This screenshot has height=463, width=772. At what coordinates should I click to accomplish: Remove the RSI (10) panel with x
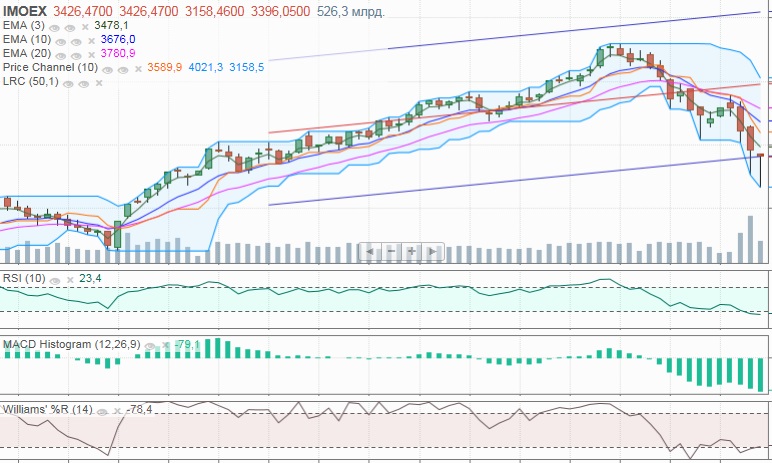pos(70,280)
